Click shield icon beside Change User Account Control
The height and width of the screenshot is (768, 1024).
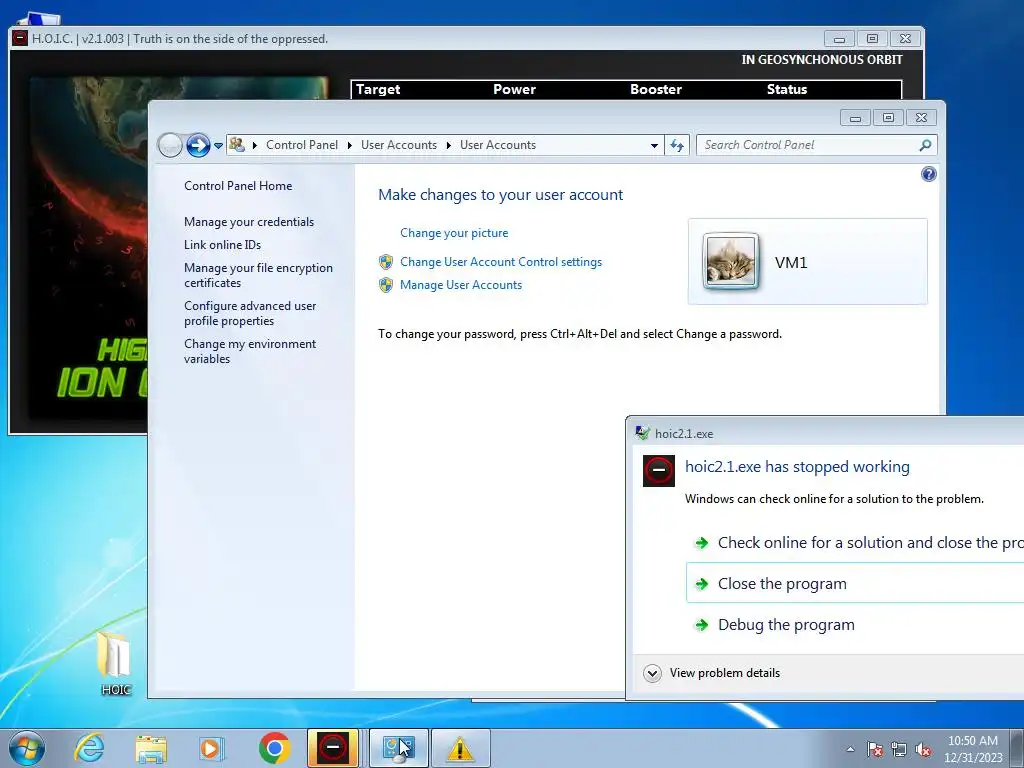pos(386,262)
